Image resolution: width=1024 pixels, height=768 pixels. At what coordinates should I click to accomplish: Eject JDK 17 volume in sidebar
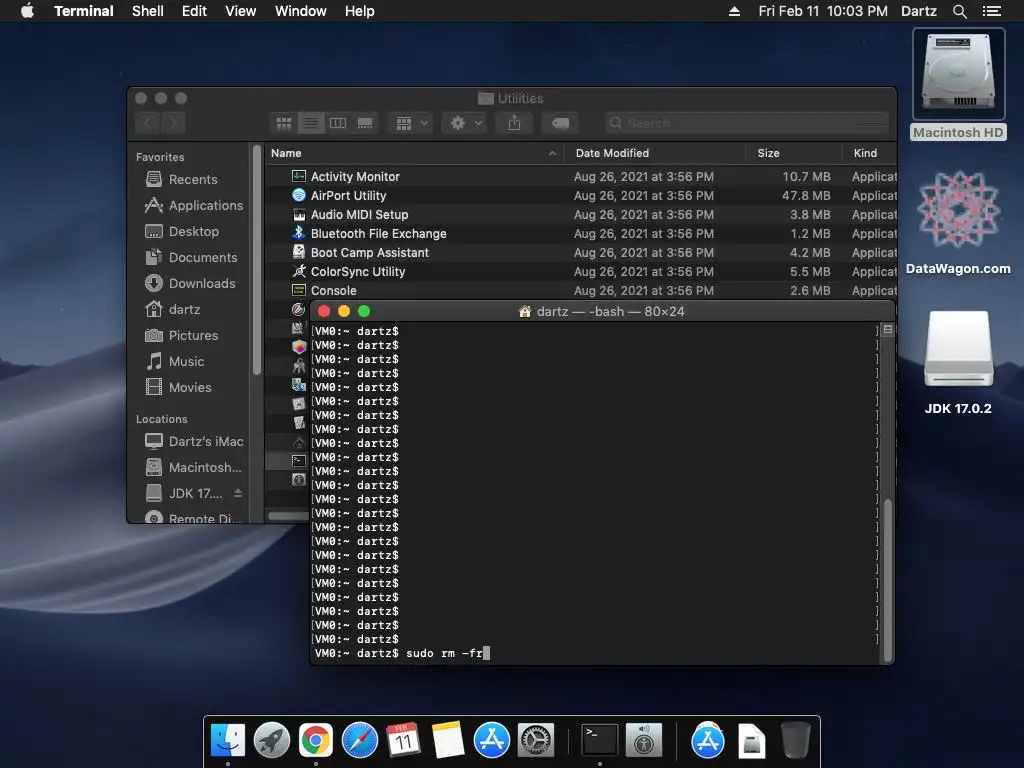(238, 493)
